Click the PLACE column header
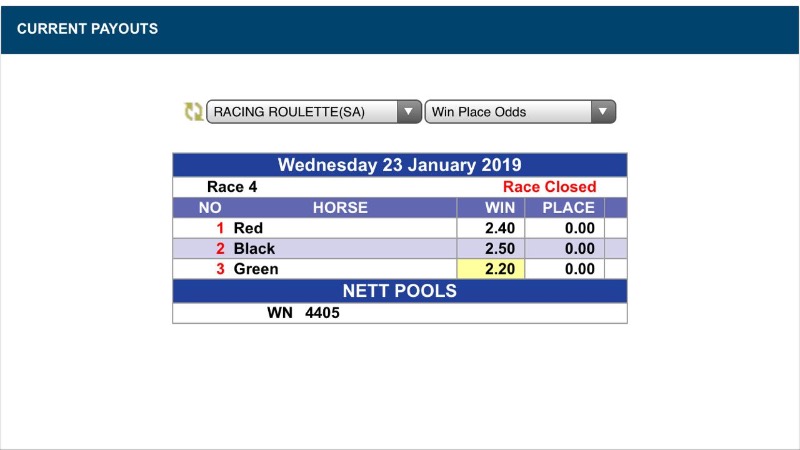Image resolution: width=800 pixels, height=450 pixels. click(567, 208)
